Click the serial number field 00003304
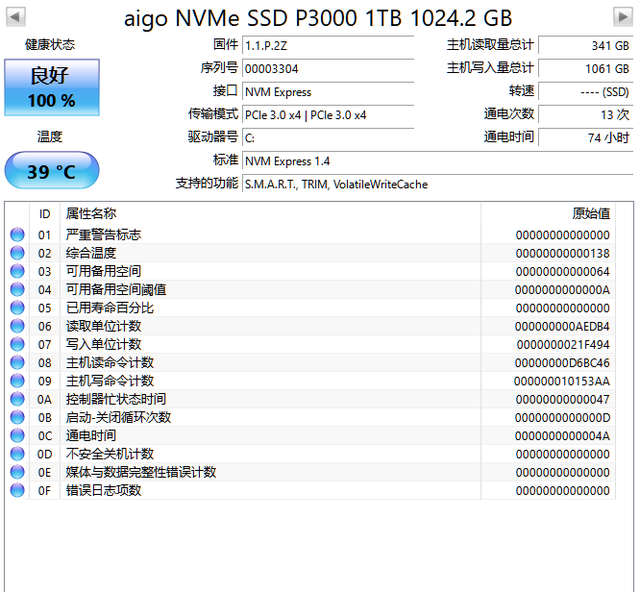640x592 pixels. point(327,69)
